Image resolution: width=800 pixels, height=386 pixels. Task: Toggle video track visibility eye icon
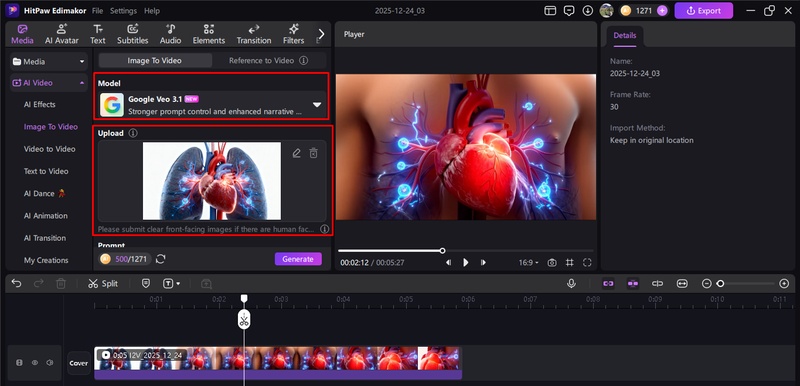35,363
